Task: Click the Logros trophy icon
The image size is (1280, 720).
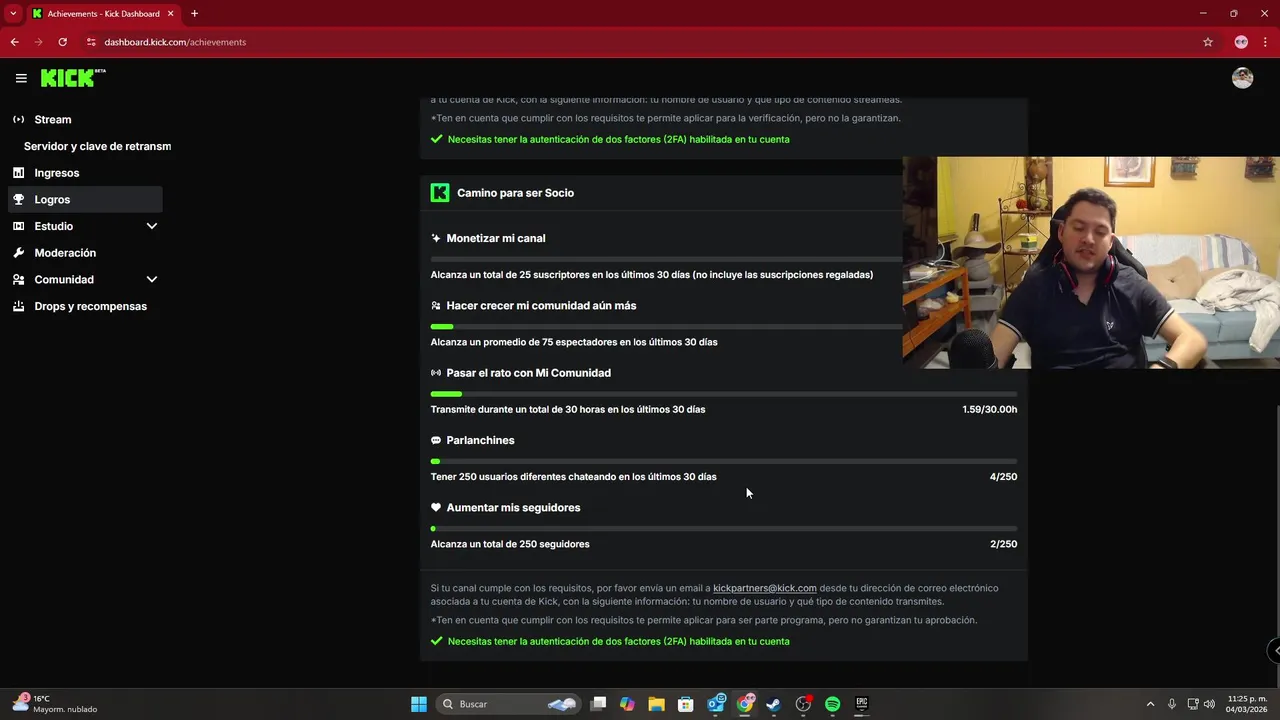Action: pos(18,200)
